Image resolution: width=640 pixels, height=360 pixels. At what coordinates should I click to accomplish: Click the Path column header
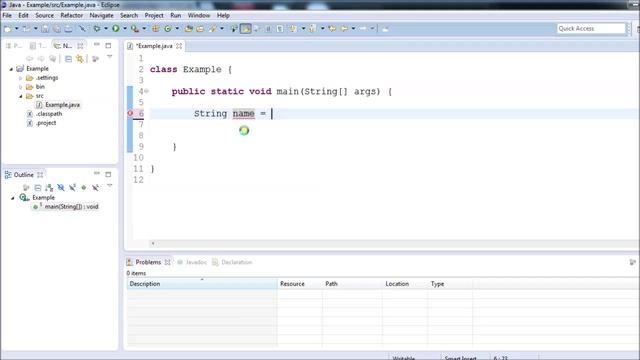point(352,284)
